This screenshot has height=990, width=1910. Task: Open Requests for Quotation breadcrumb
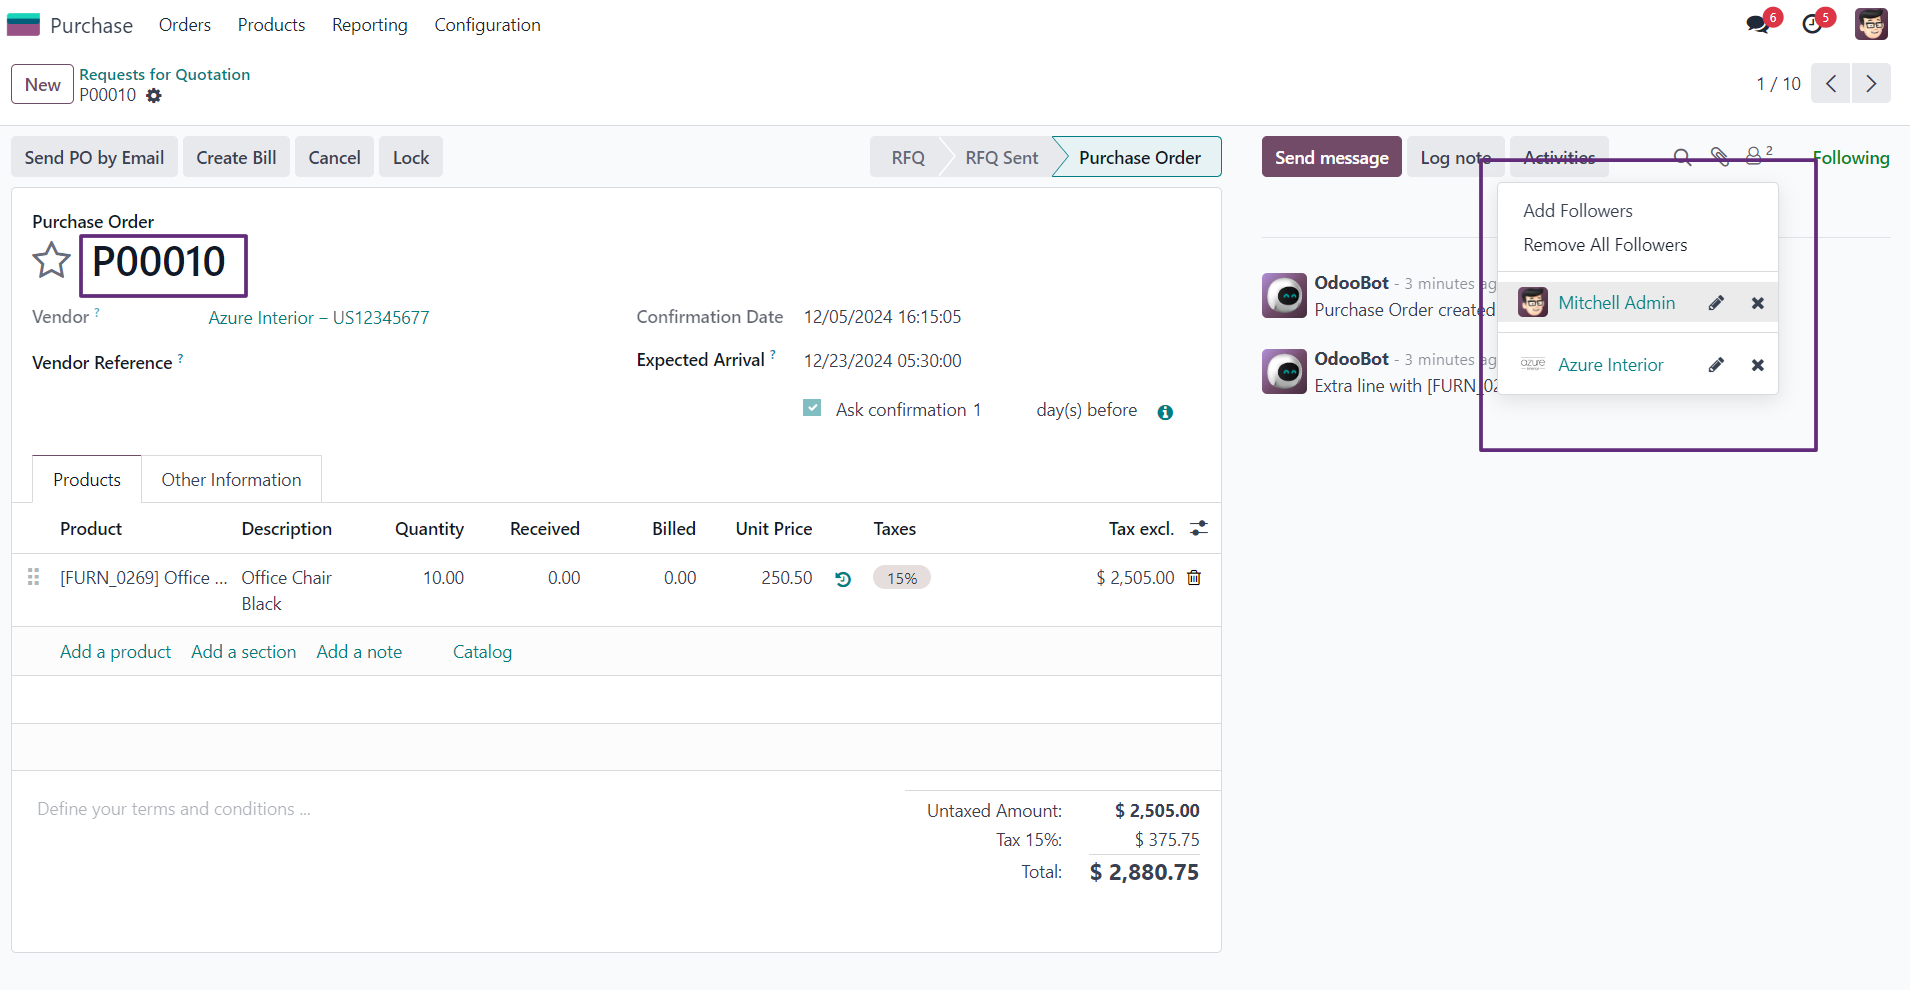click(x=165, y=74)
